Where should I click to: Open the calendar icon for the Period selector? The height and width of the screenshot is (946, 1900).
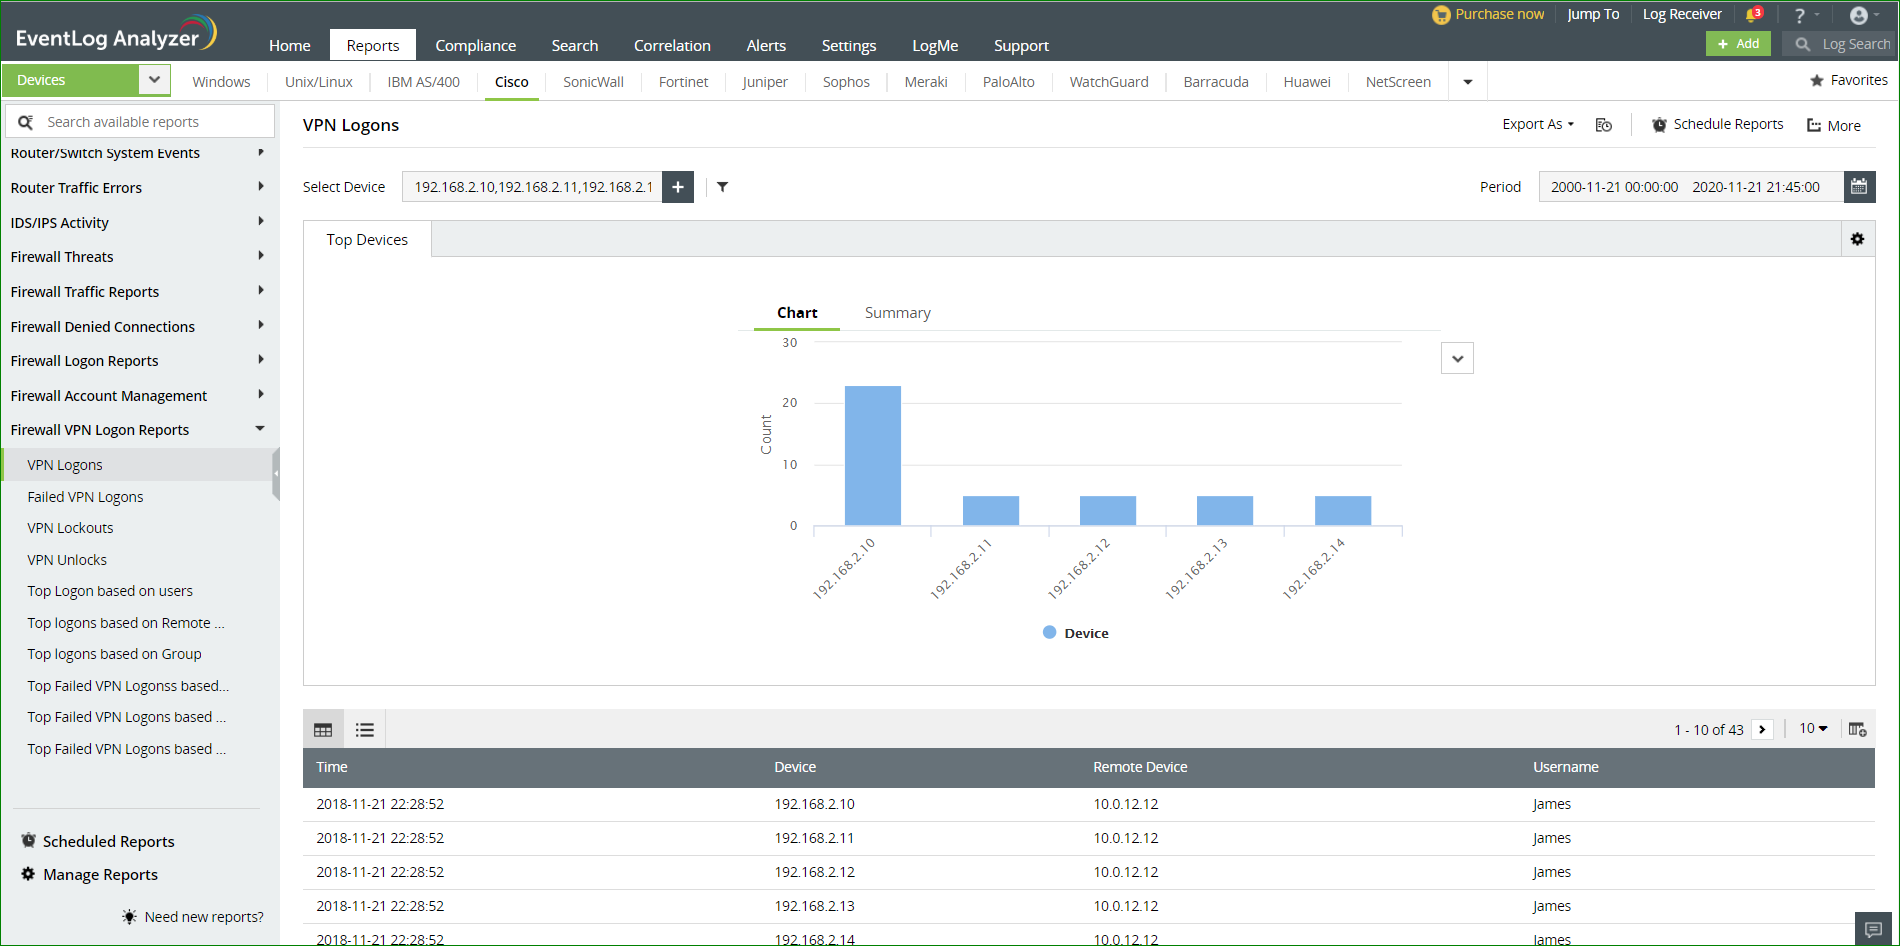tap(1860, 186)
